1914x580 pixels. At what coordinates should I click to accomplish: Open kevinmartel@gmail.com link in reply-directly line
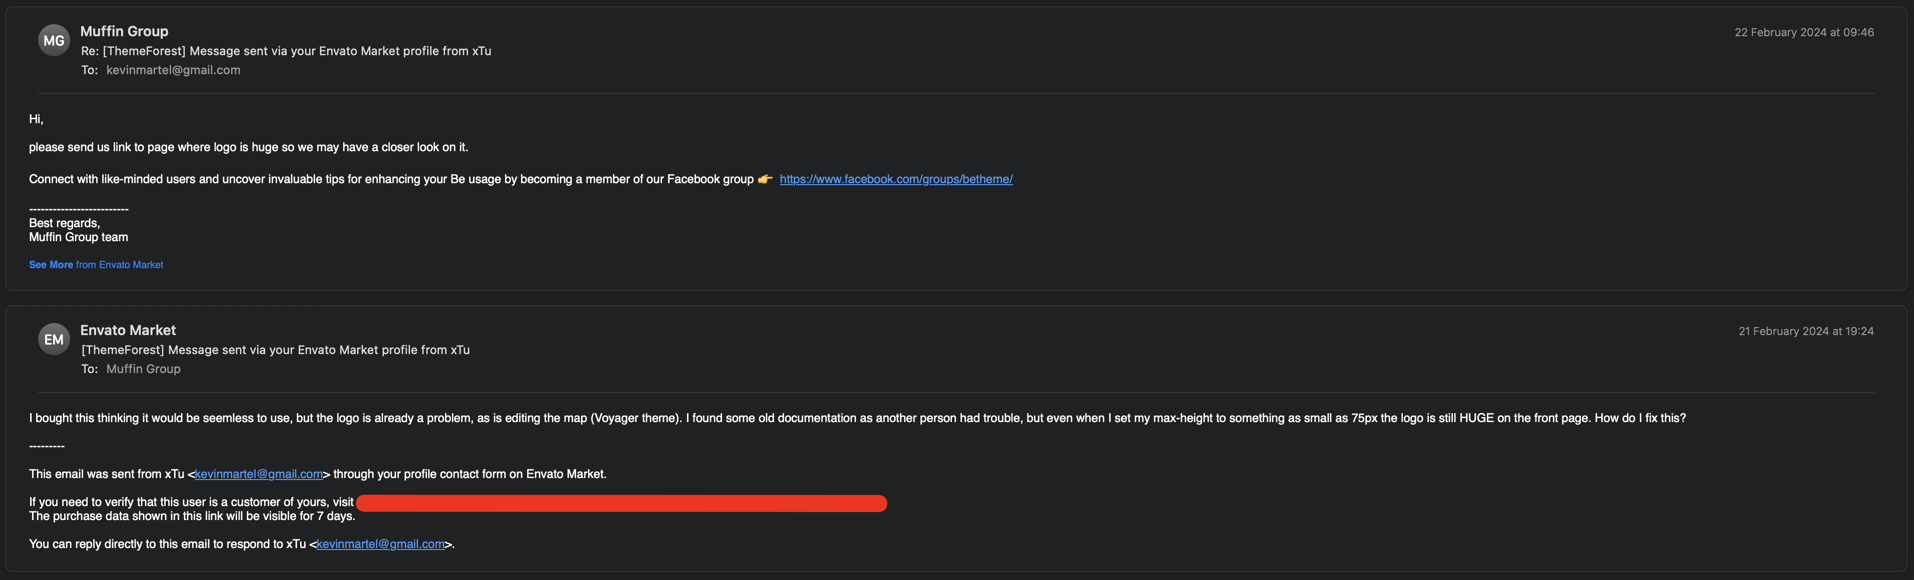(380, 544)
